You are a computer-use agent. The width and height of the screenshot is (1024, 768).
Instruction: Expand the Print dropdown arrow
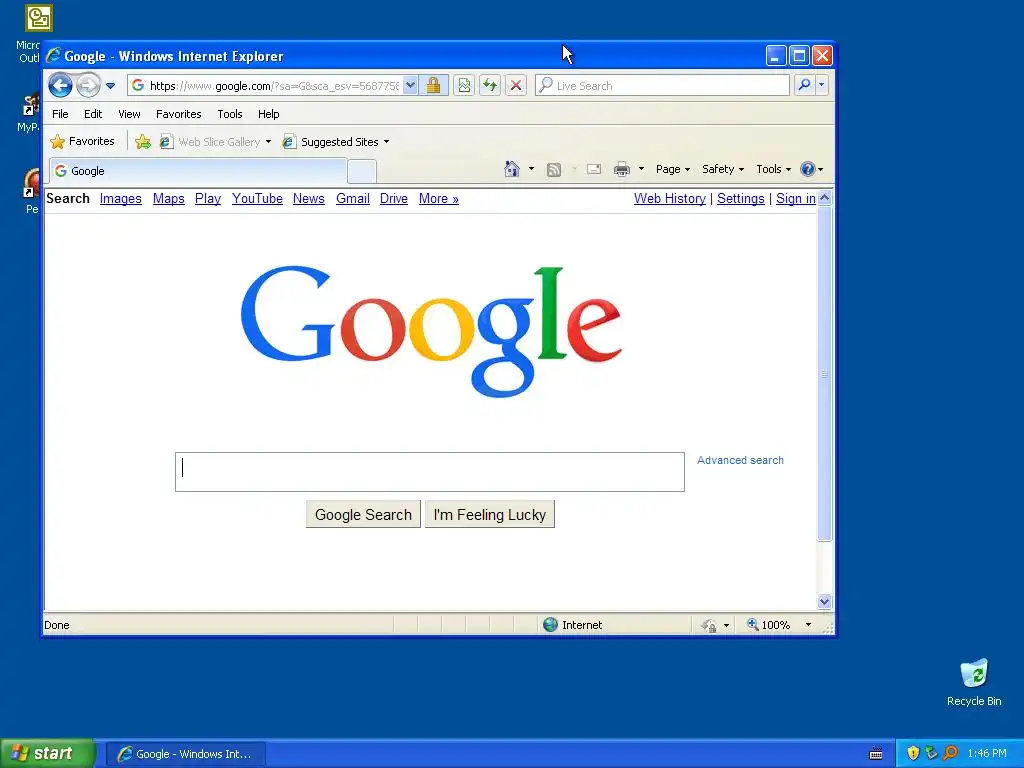coord(641,169)
